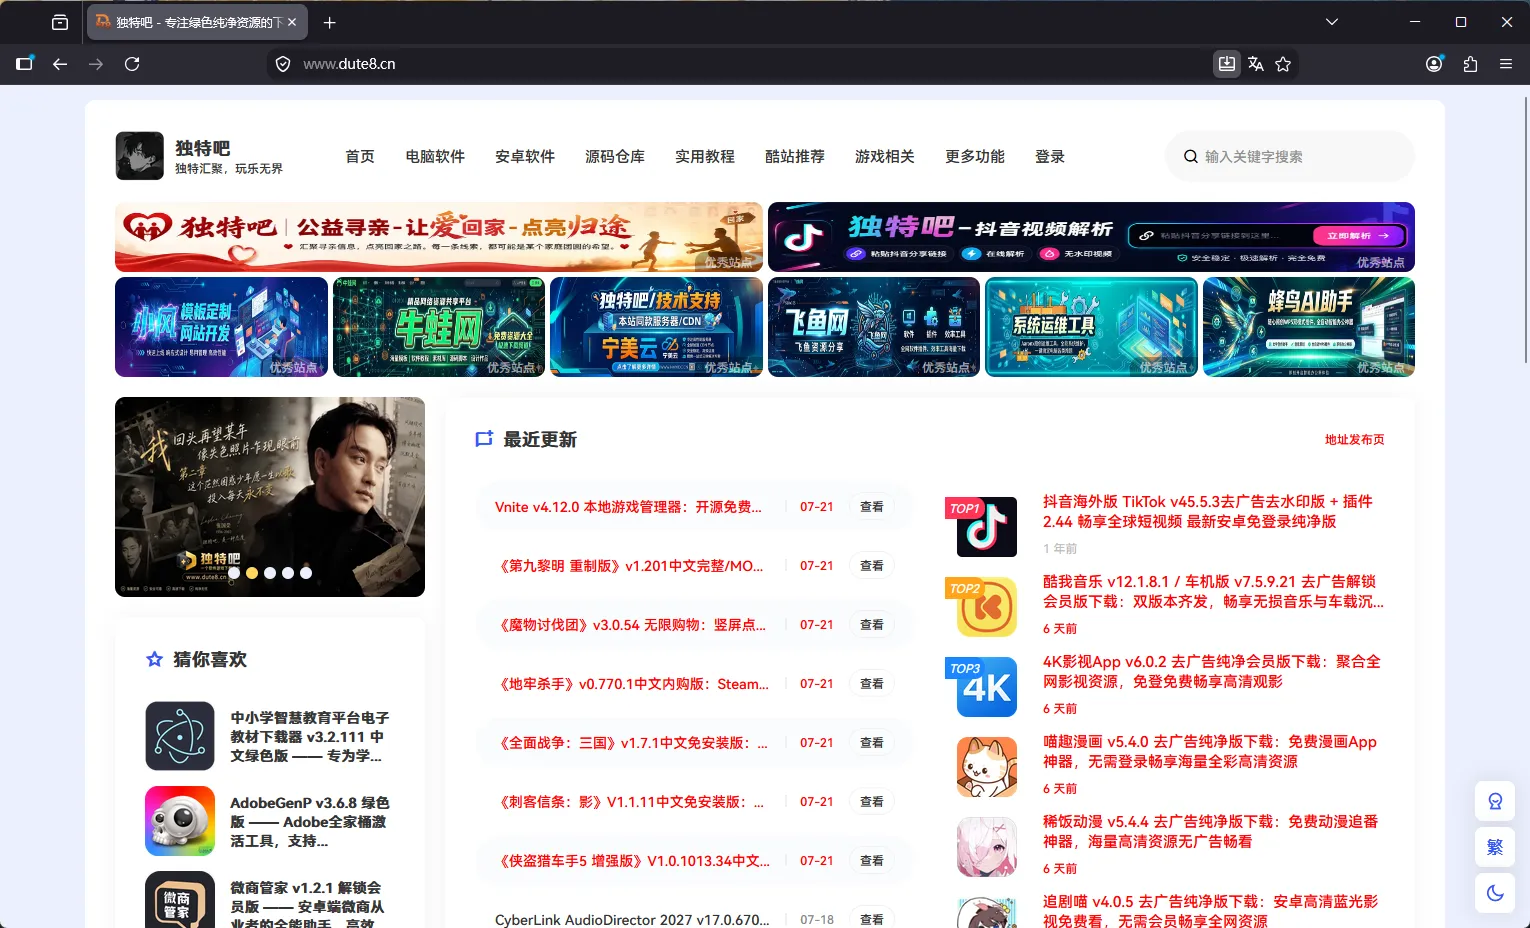
Task: Click the TikTok app icon TOP1
Action: (x=986, y=527)
